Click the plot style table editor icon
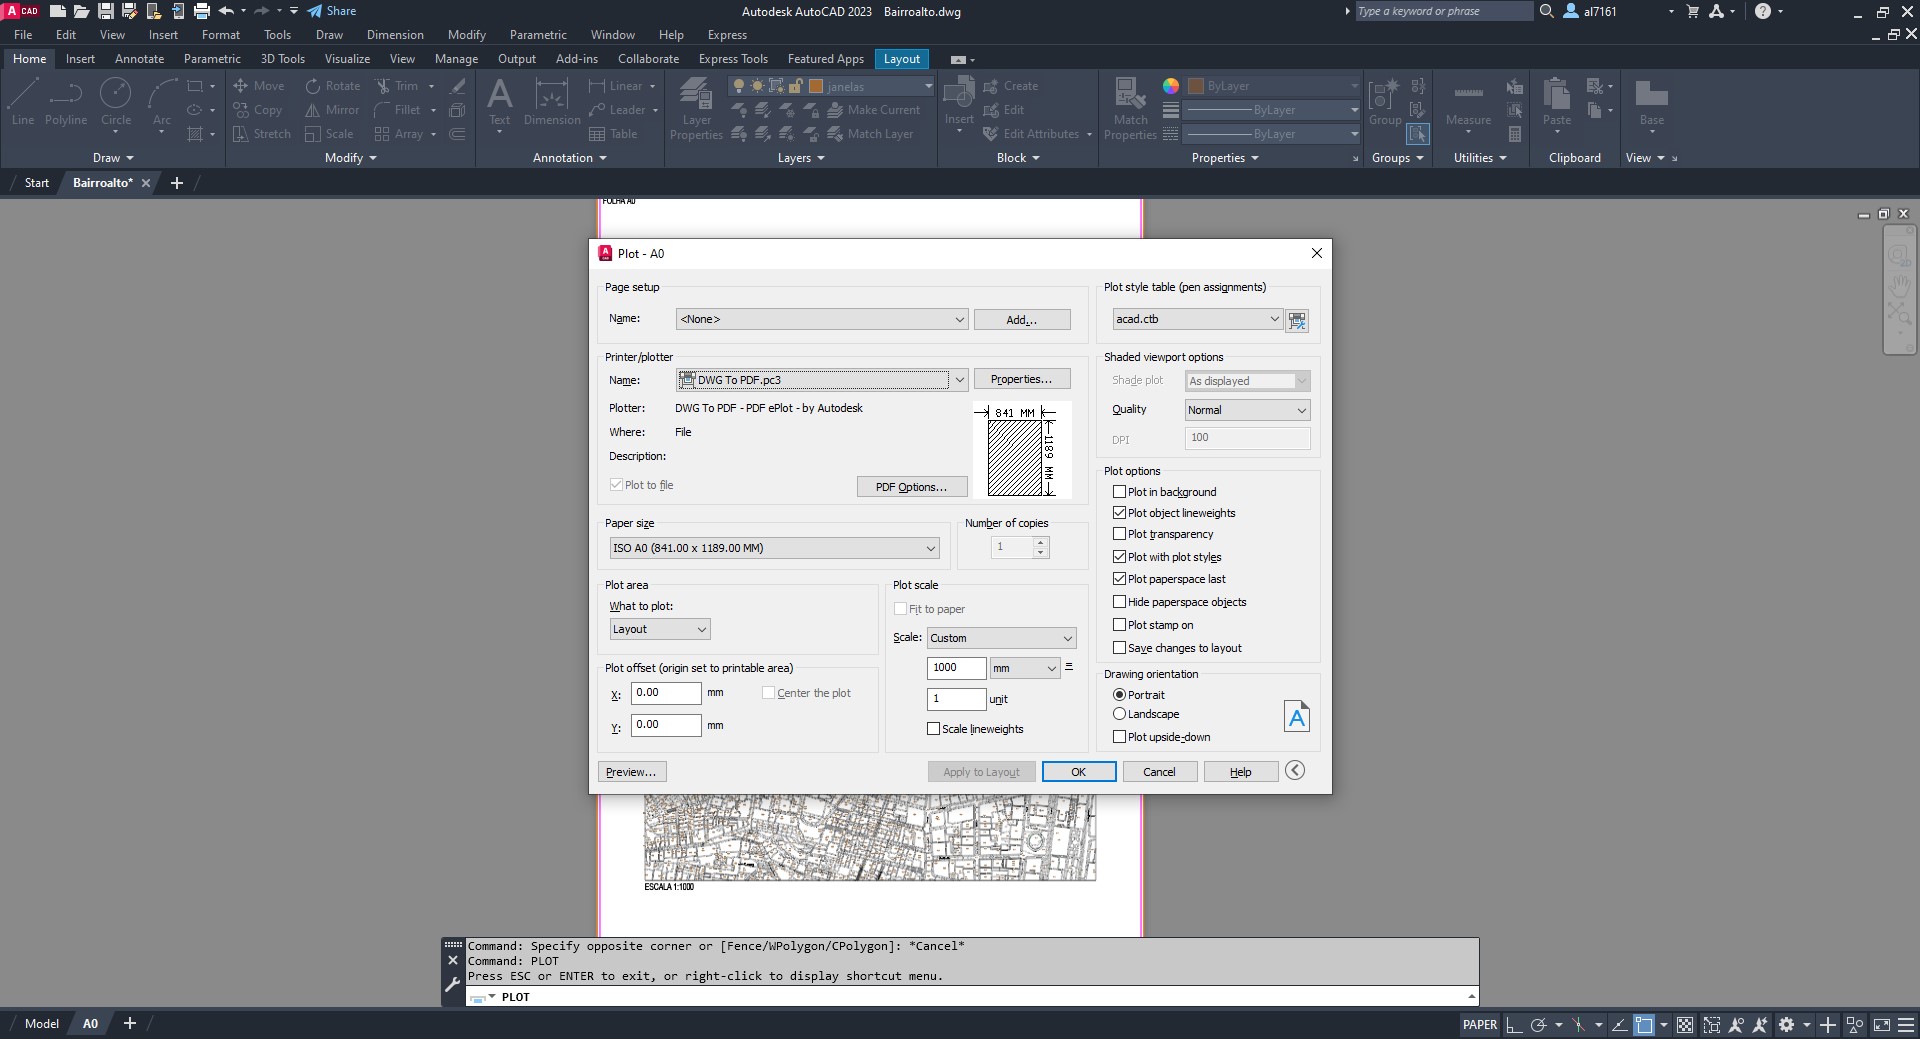Viewport: 1920px width, 1039px height. (1297, 321)
